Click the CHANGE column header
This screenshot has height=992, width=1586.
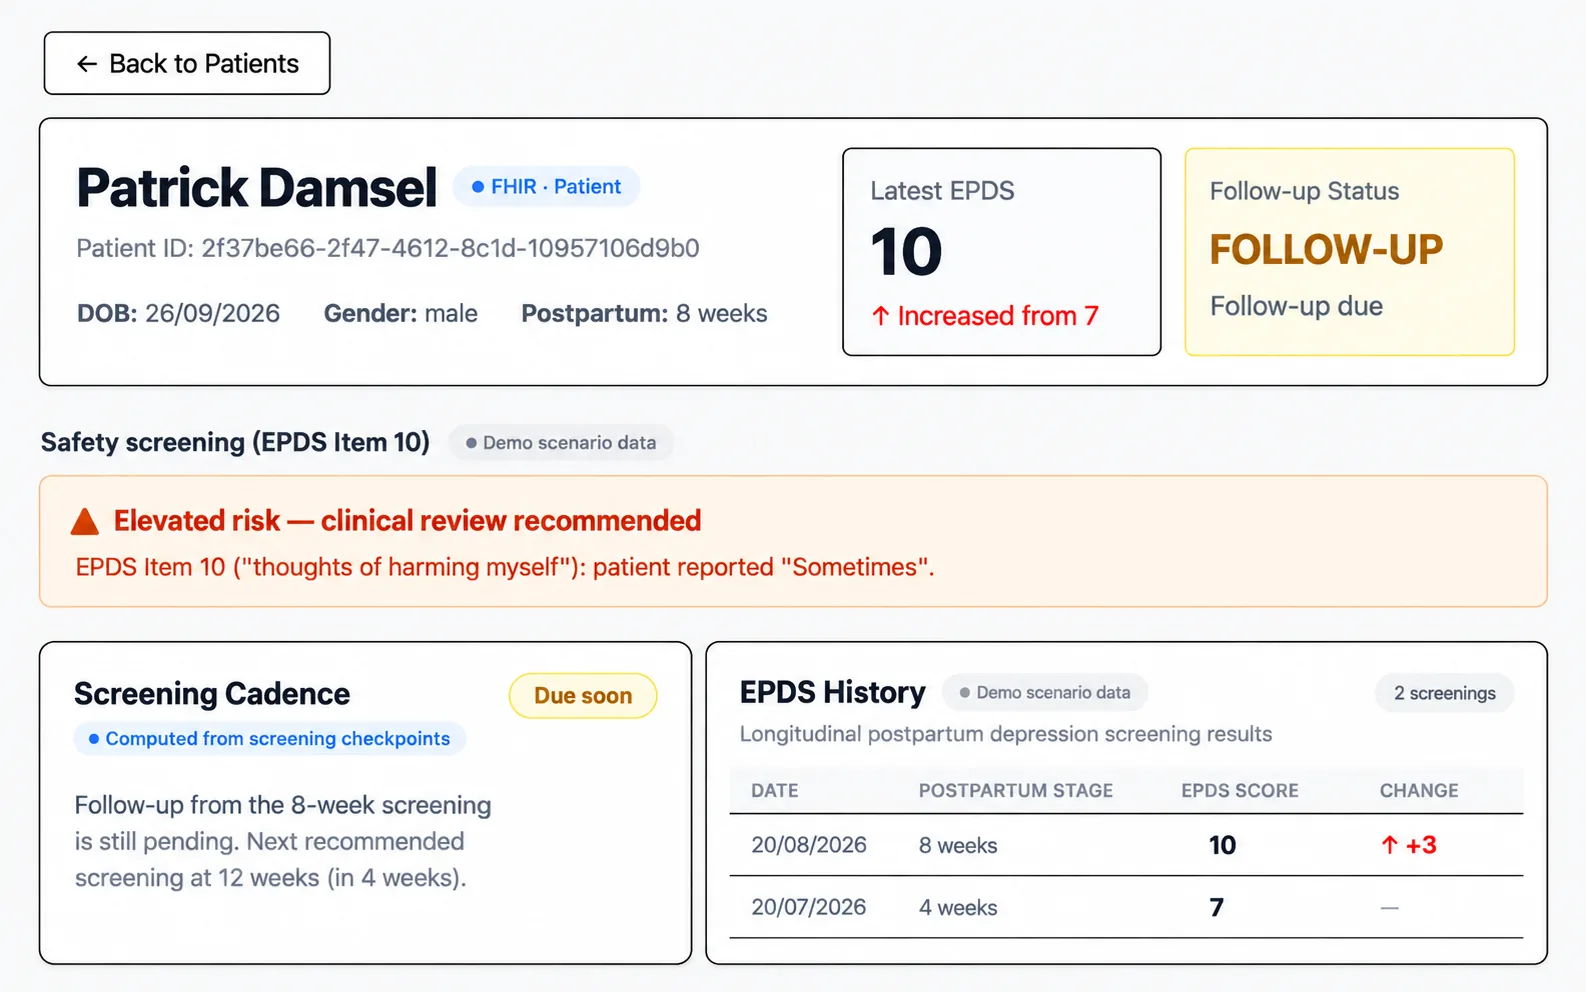coord(1419,790)
